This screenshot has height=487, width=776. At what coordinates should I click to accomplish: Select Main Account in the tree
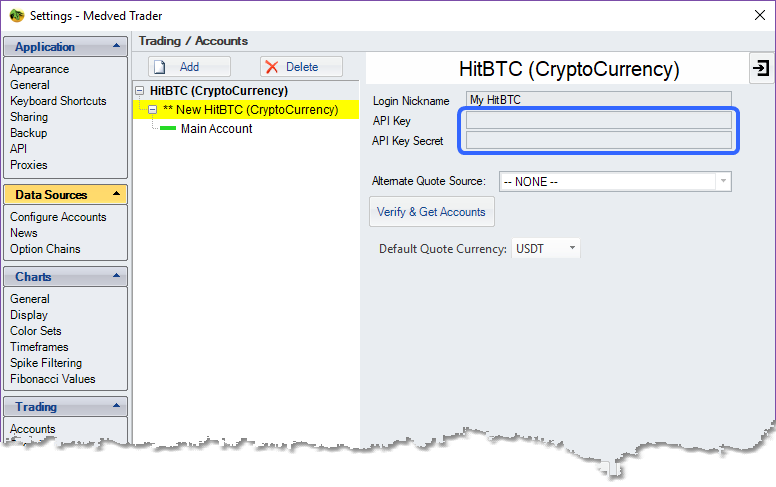(216, 129)
